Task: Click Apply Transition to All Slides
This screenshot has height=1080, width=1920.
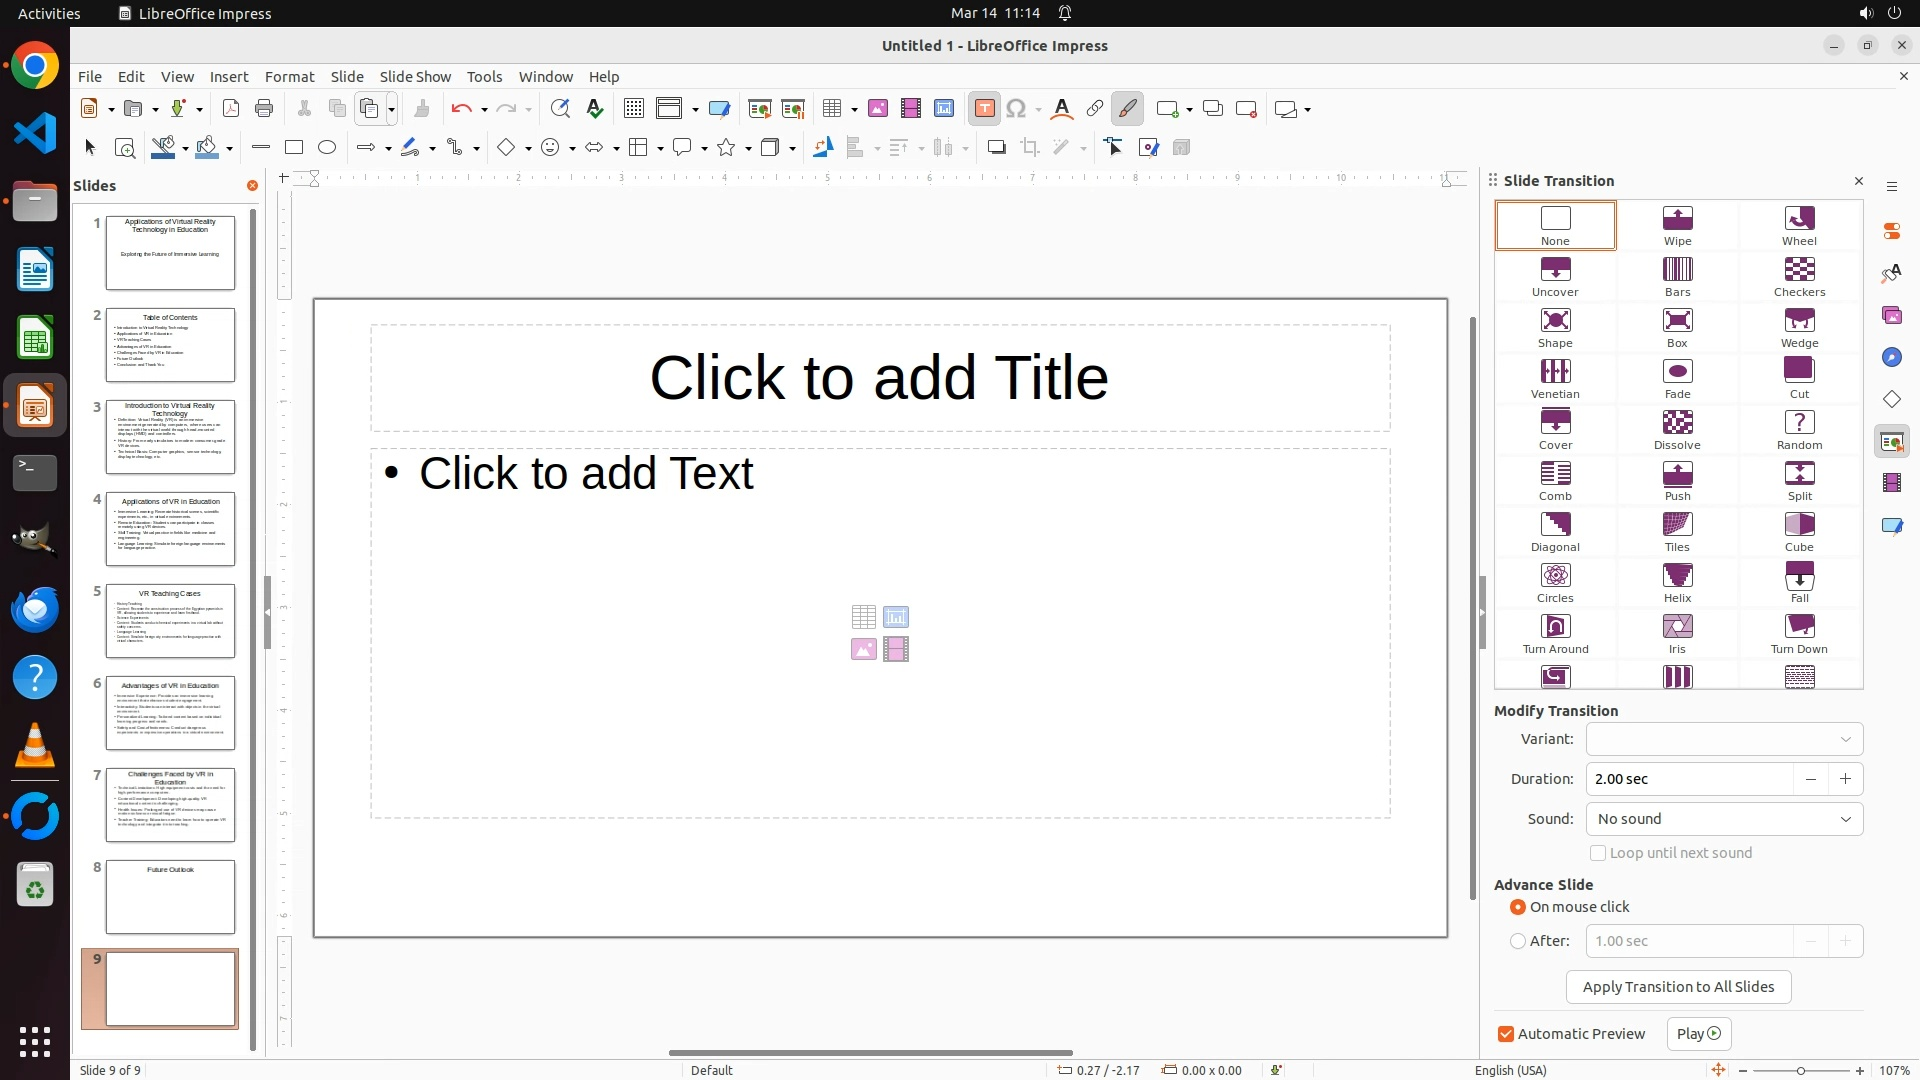Action: (x=1678, y=987)
